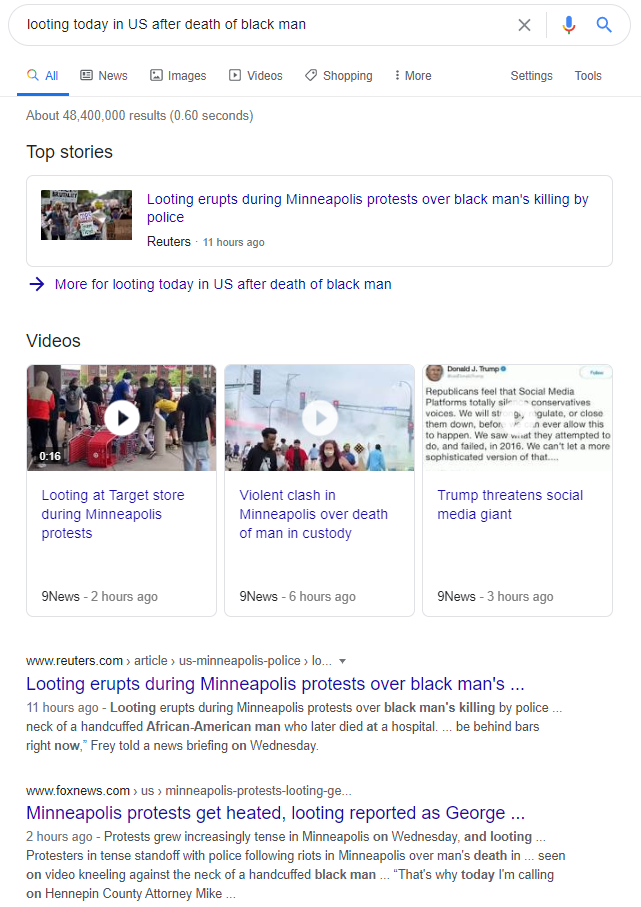This screenshot has width=641, height=907.
Task: Click the arrow icon beside More for looting
Action: pos(36,284)
